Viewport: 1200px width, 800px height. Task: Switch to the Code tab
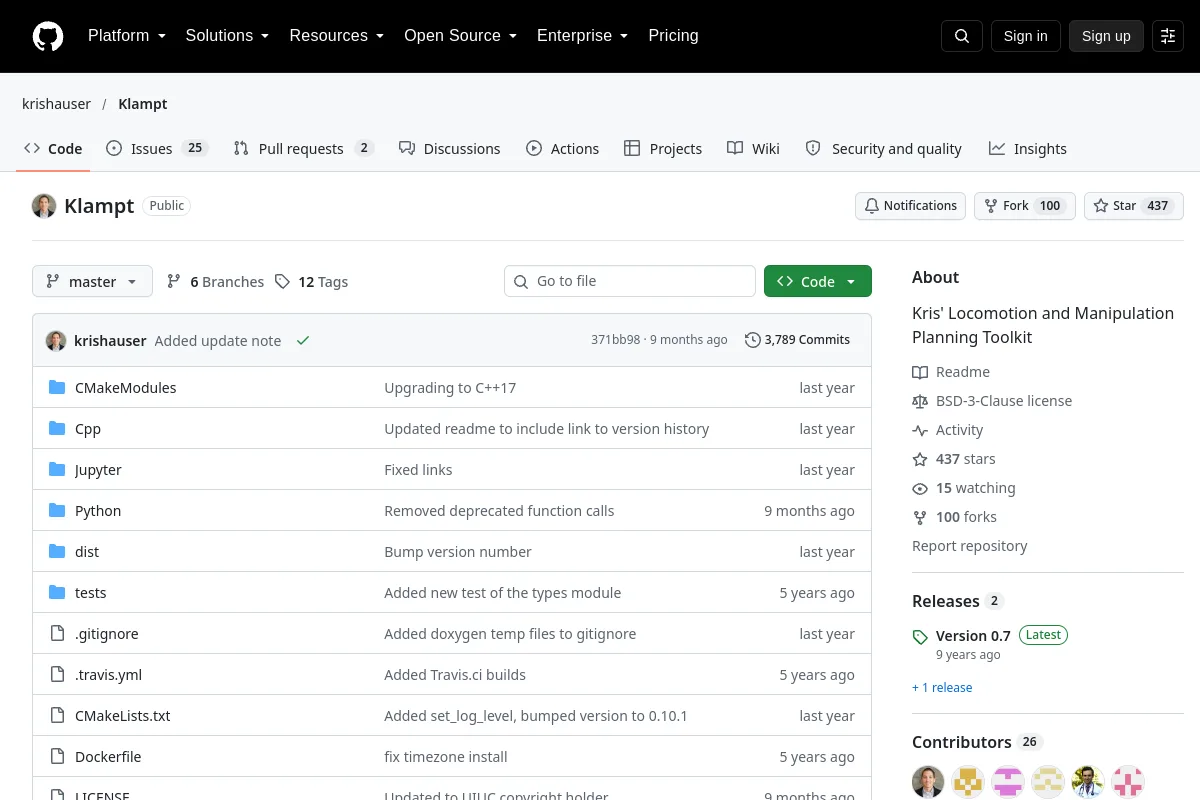click(53, 149)
